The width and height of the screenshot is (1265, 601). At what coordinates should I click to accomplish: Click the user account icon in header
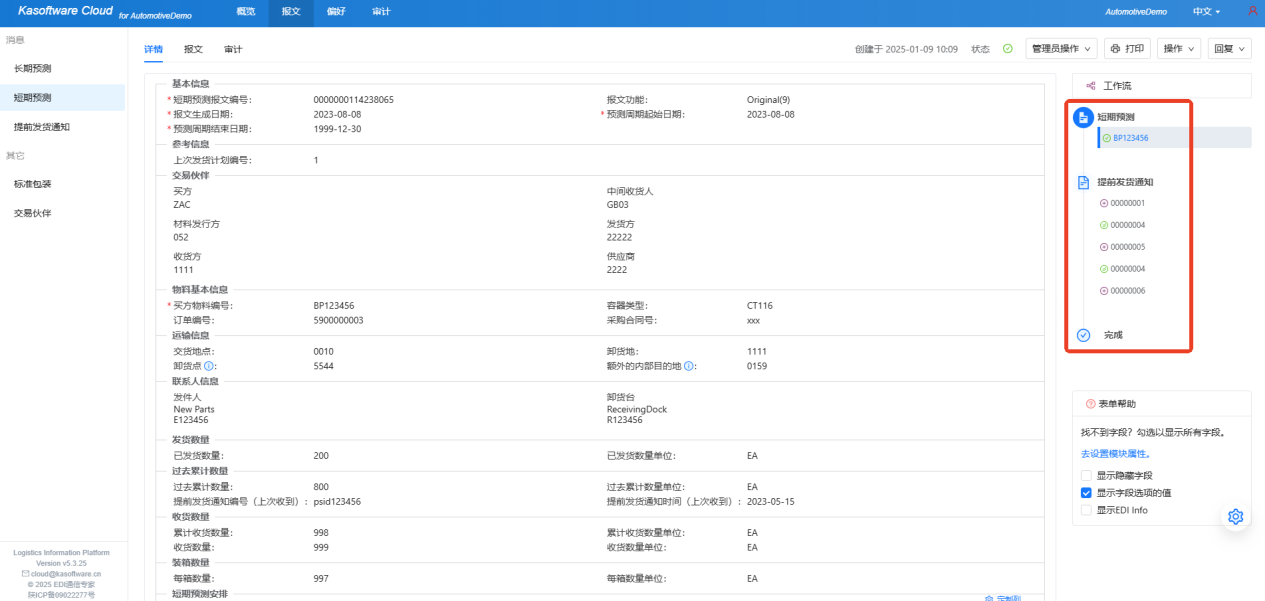1253,11
